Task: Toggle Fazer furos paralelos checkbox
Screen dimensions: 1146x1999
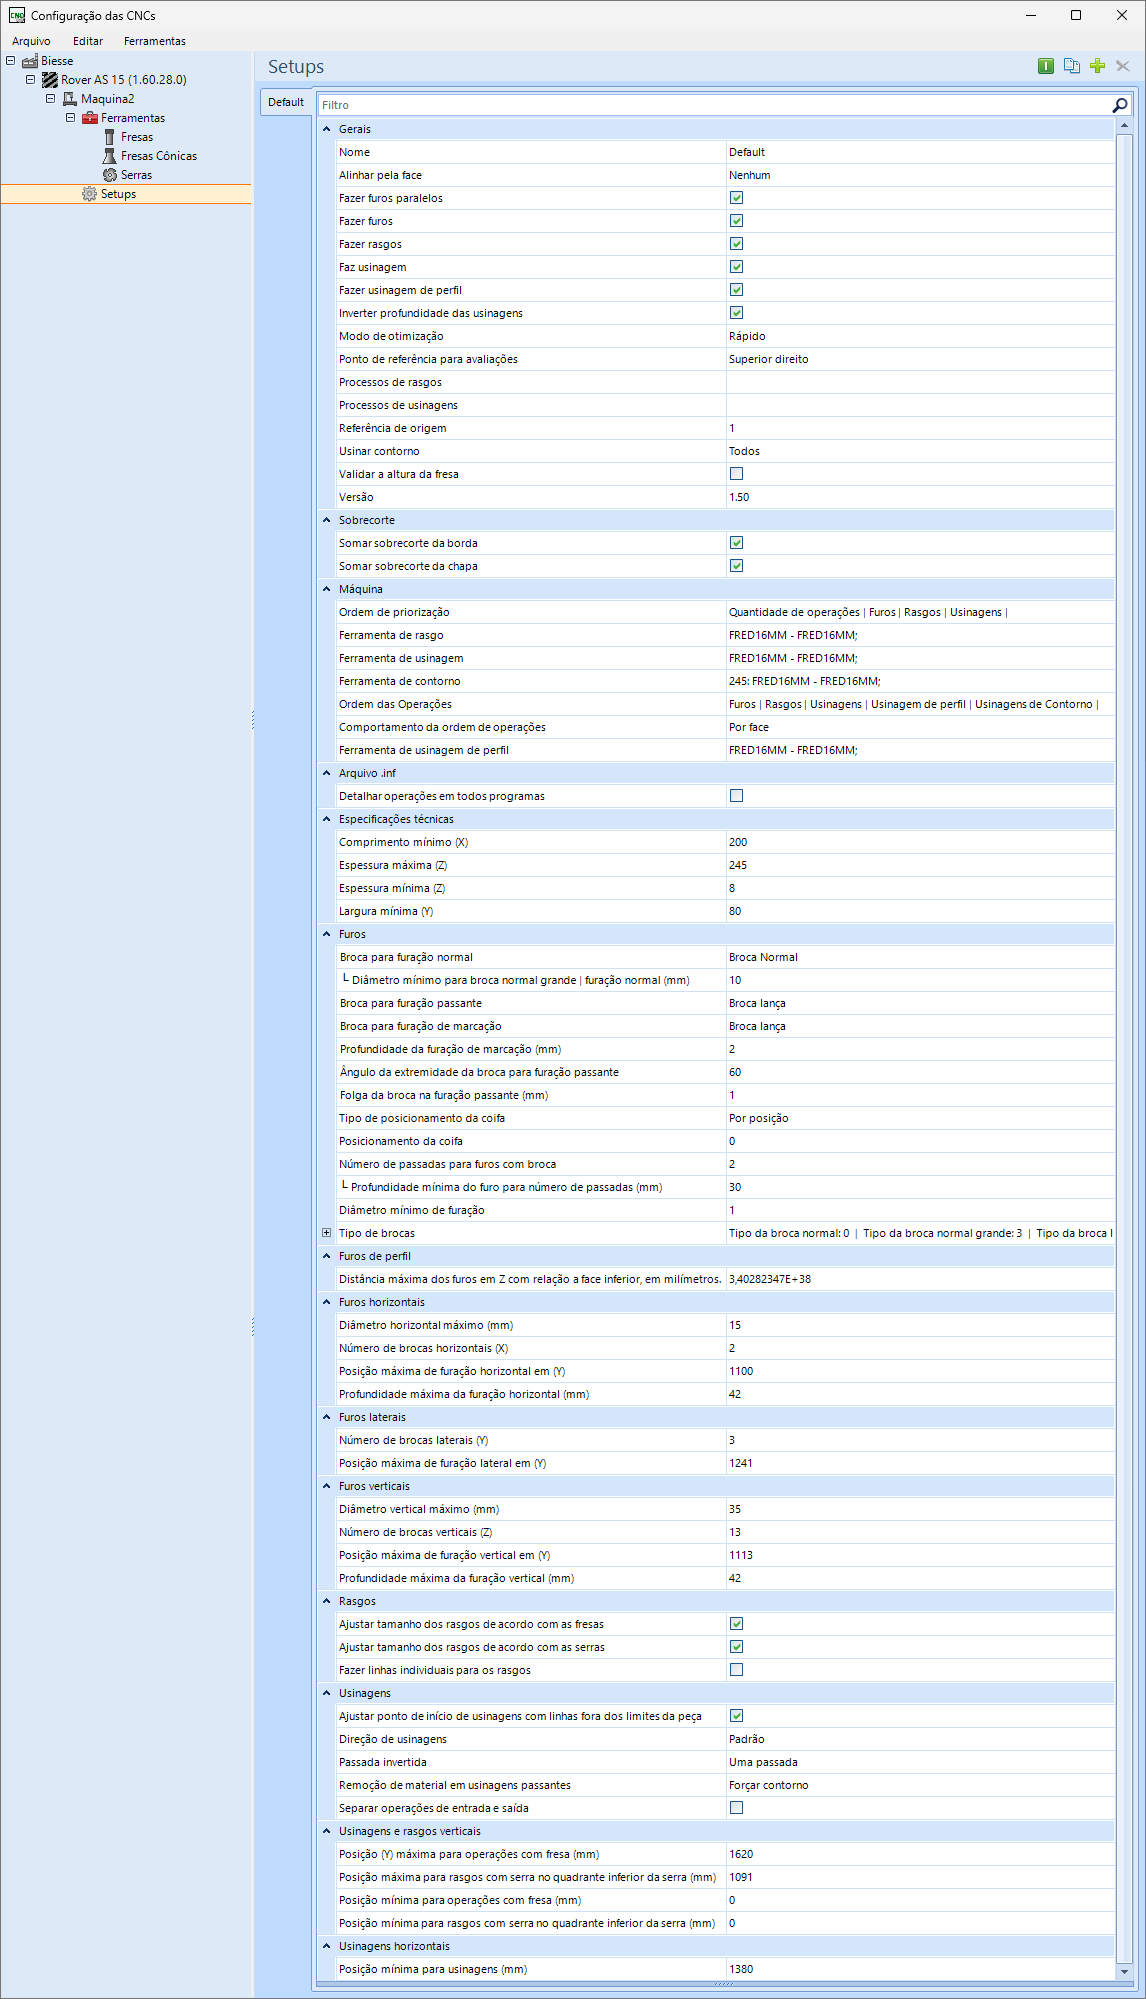Action: point(736,198)
